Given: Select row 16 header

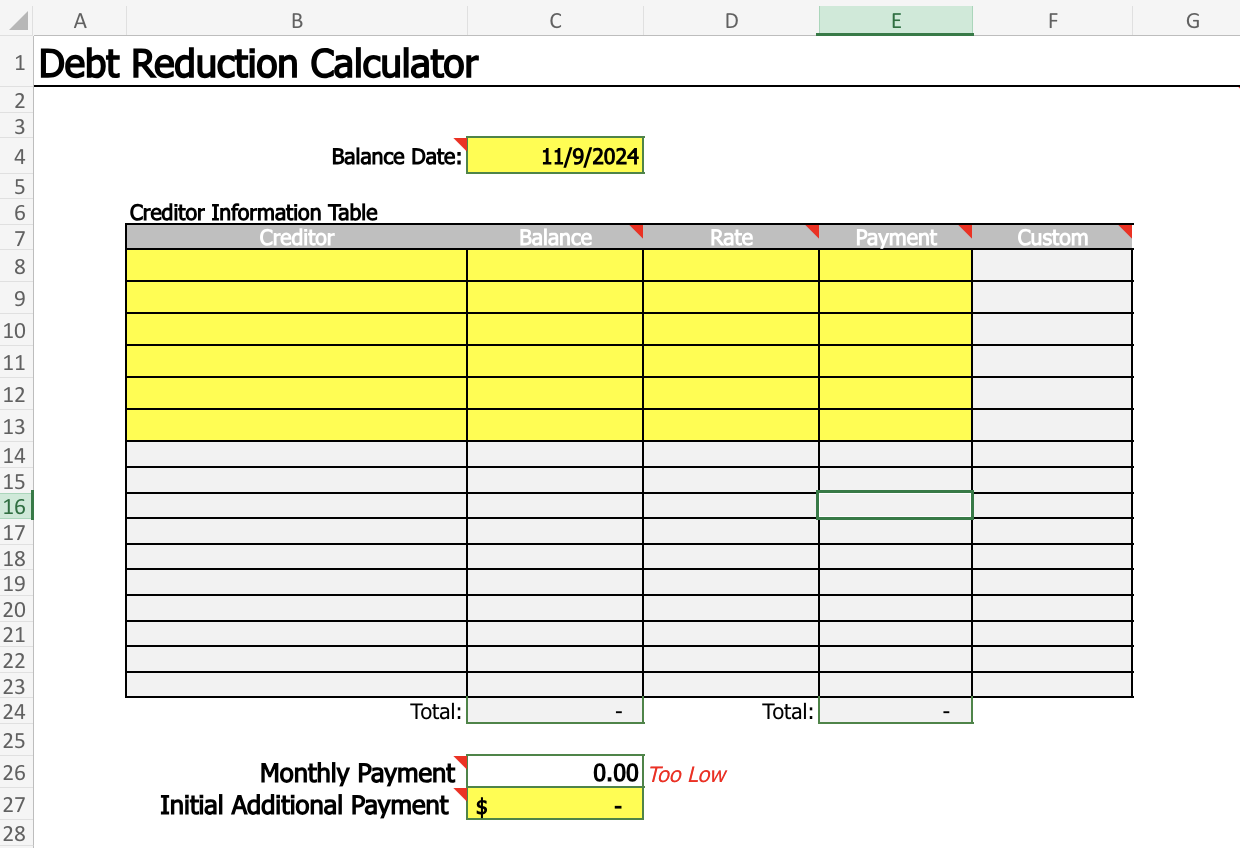Looking at the screenshot, I should (x=17, y=506).
